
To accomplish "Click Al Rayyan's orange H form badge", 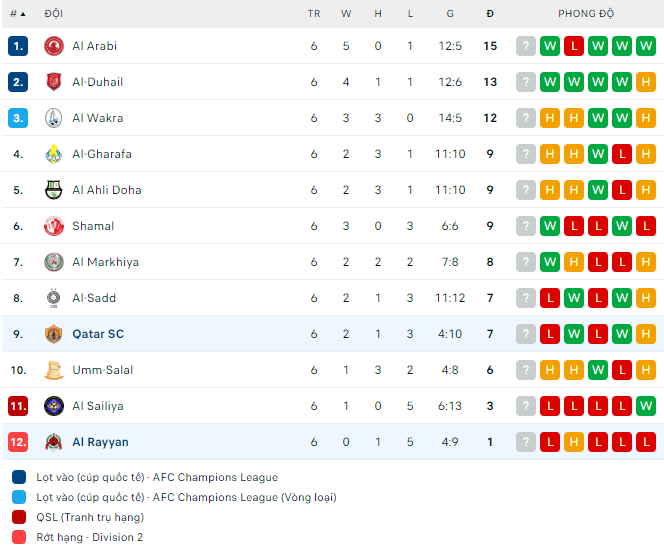I will (574, 442).
